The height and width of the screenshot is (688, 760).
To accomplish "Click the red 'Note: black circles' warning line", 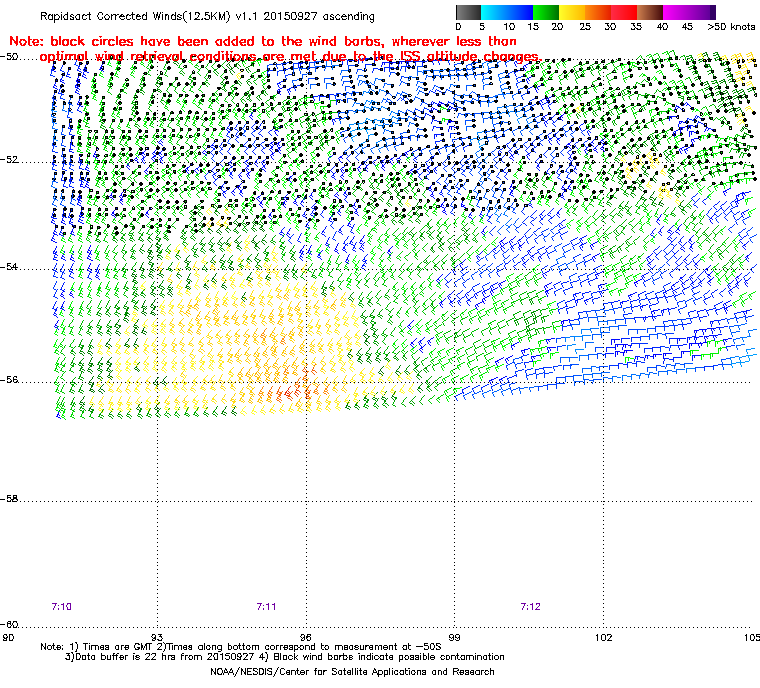I will coord(263,41).
